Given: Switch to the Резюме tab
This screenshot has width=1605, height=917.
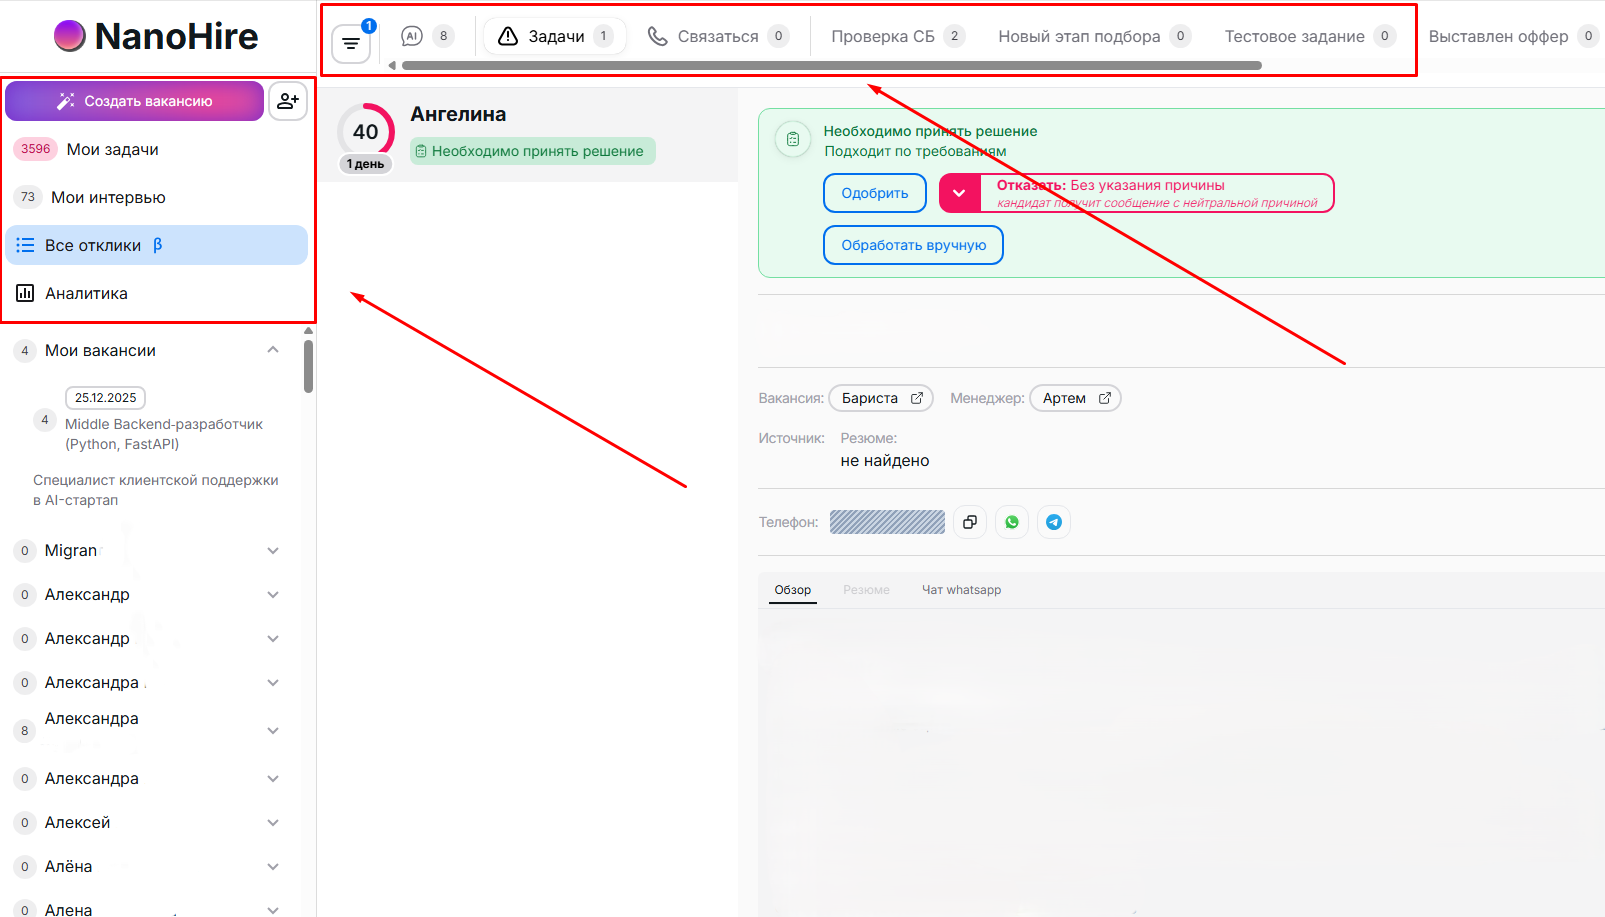Looking at the screenshot, I should [x=866, y=590].
